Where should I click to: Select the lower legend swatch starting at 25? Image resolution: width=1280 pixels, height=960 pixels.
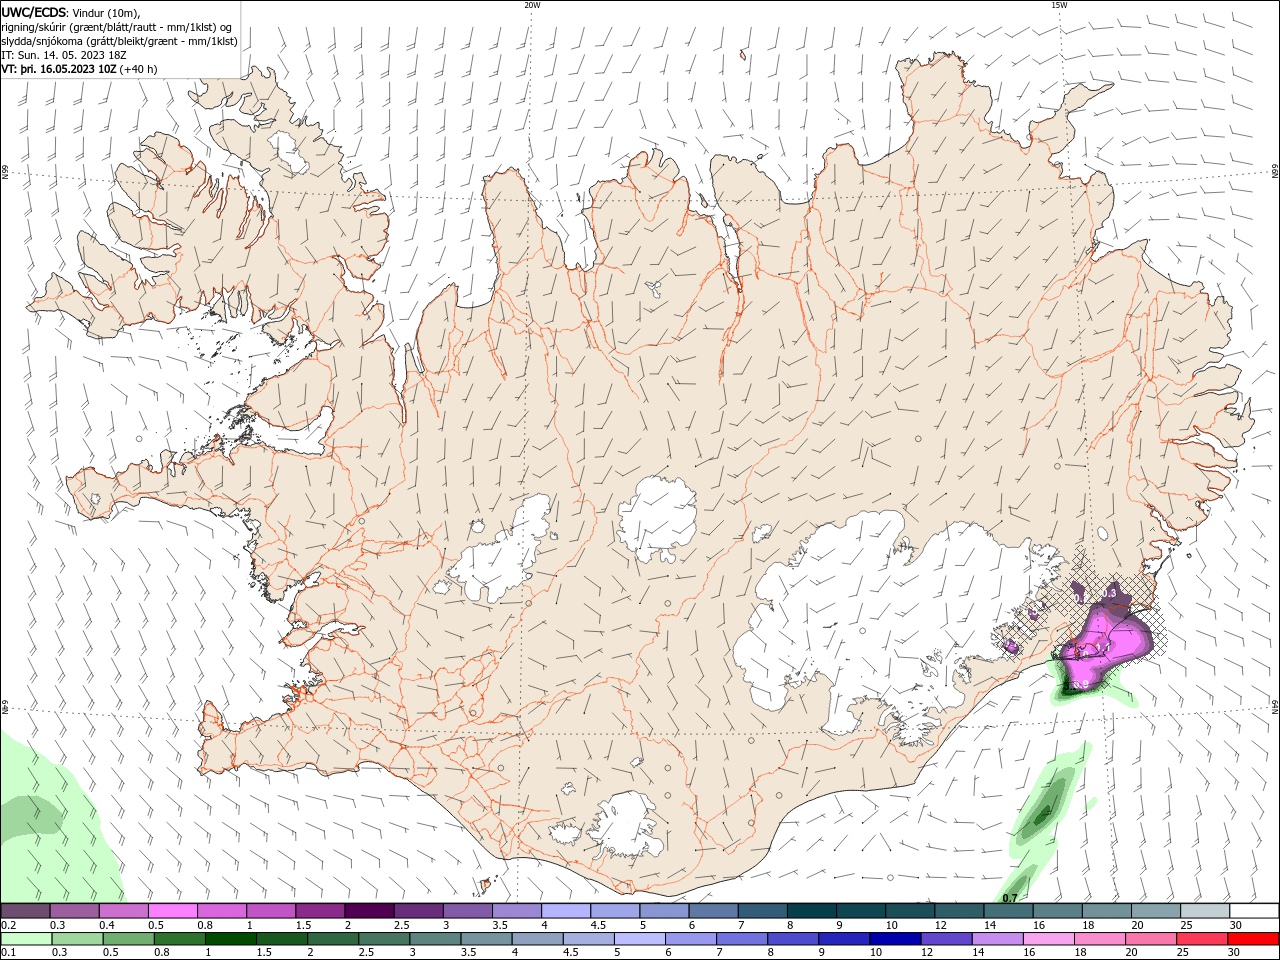tap(1200, 939)
